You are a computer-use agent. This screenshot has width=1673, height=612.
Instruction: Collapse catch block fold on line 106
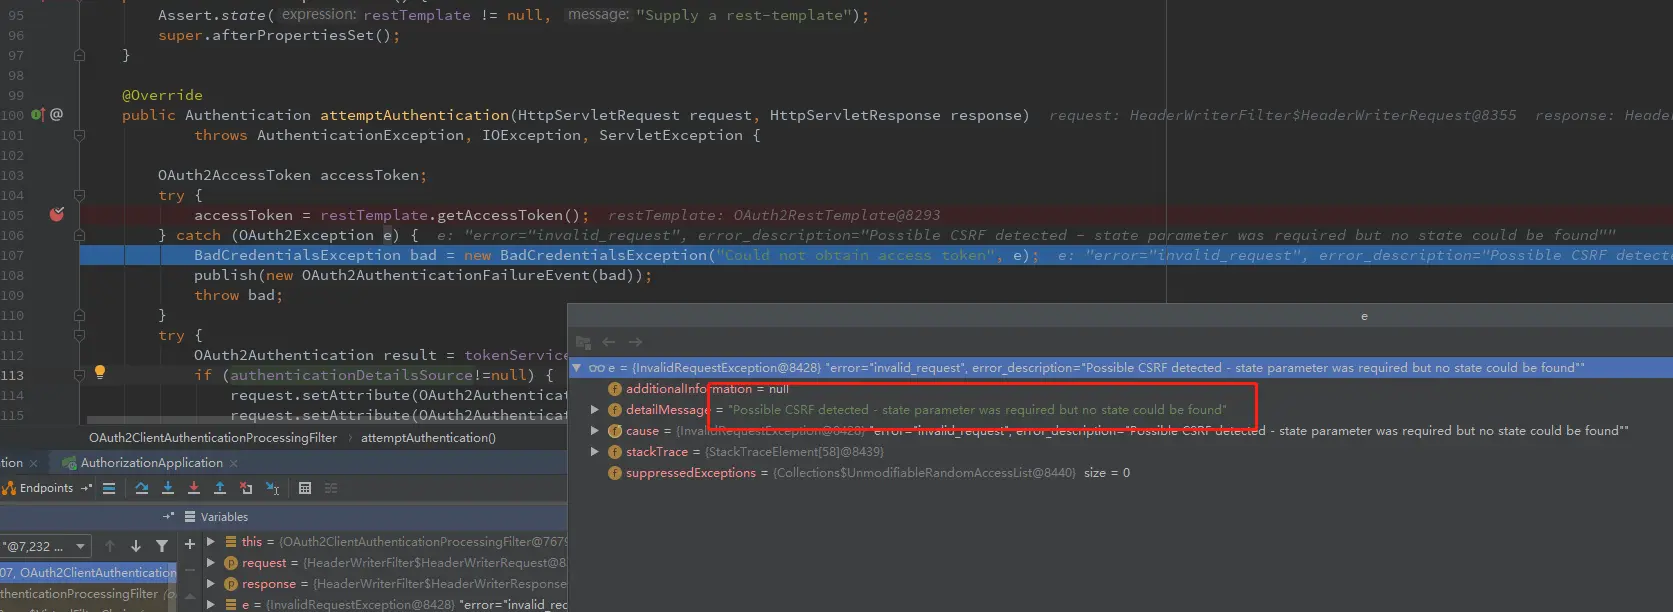pos(79,235)
